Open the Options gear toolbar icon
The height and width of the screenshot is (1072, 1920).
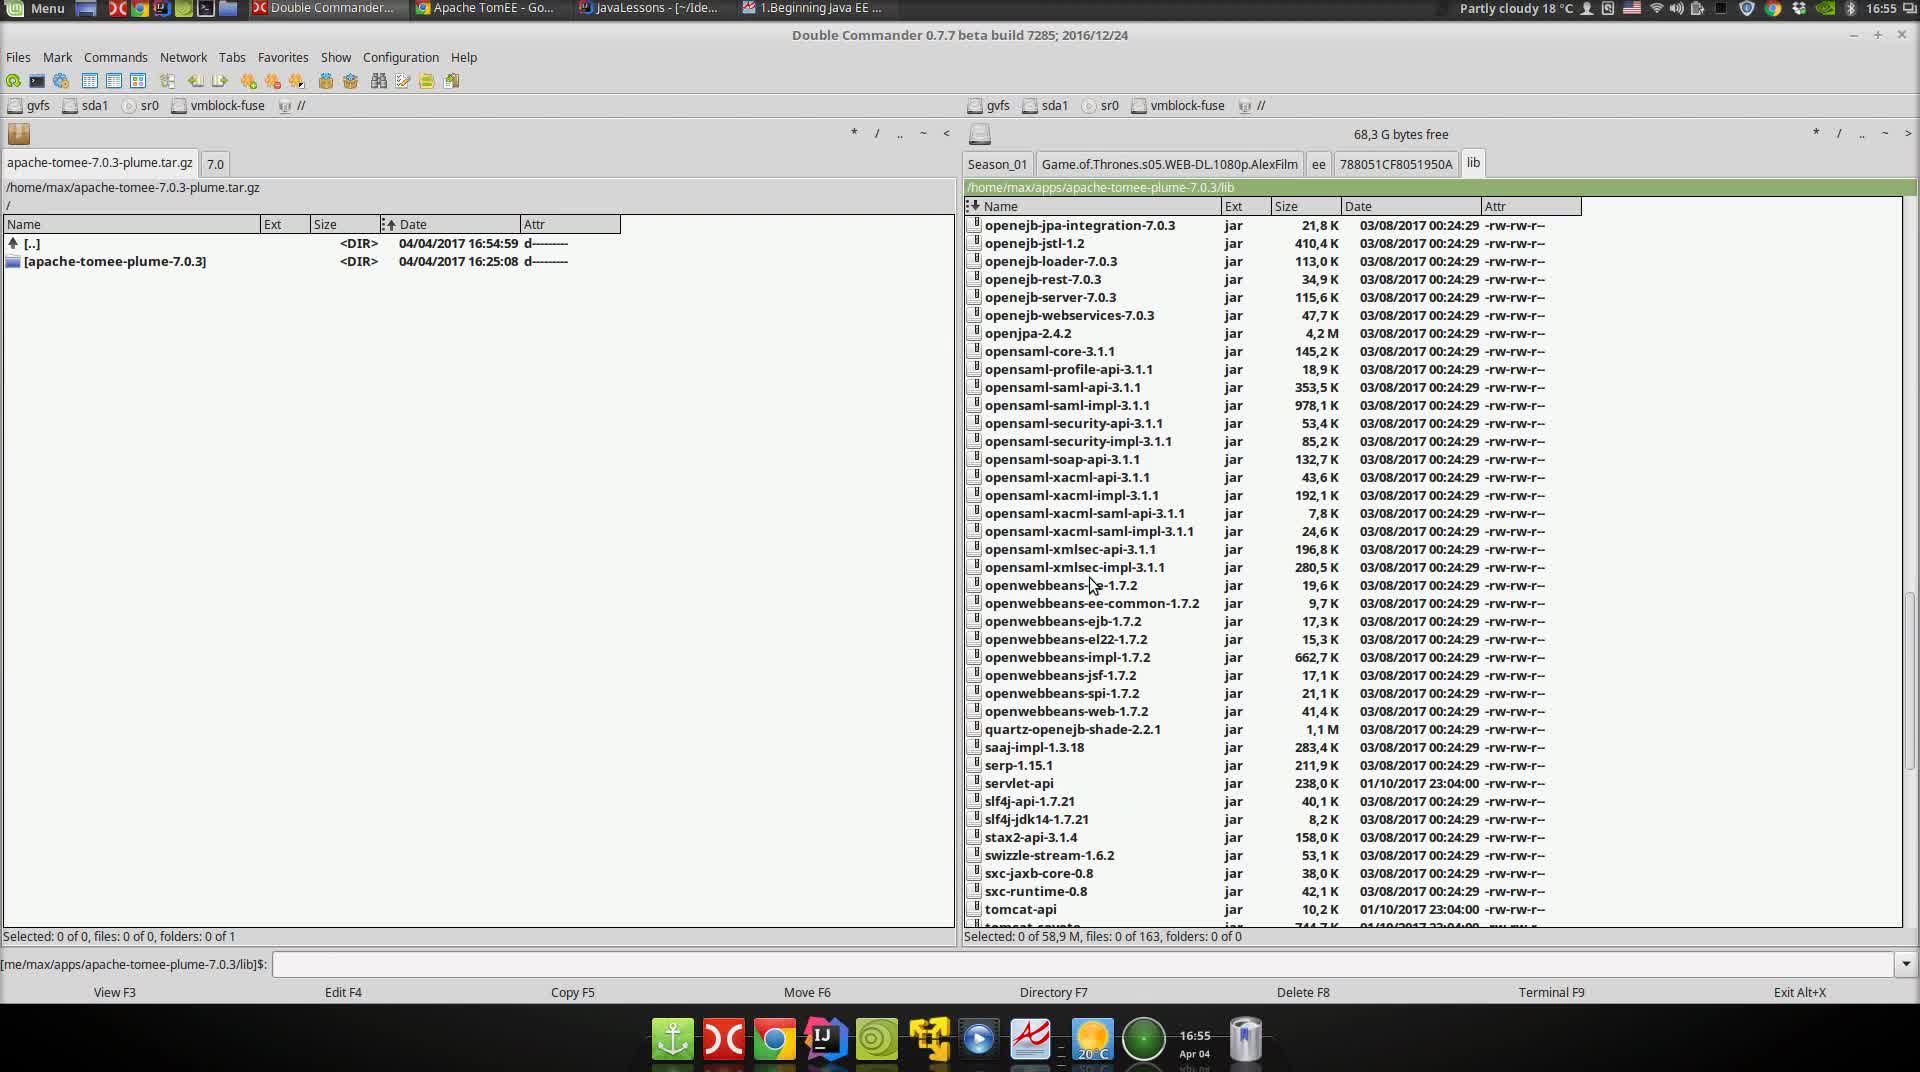pos(61,81)
